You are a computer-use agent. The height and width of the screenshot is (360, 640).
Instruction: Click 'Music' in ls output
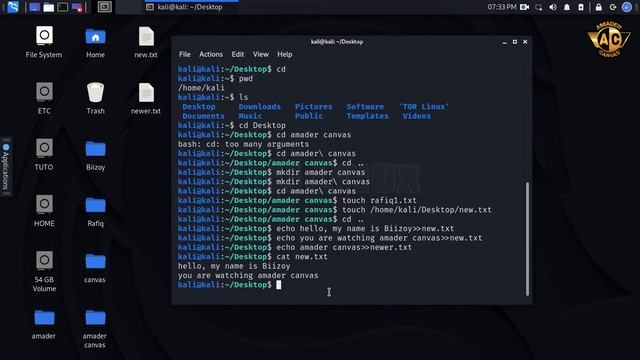pyautogui.click(x=250, y=116)
